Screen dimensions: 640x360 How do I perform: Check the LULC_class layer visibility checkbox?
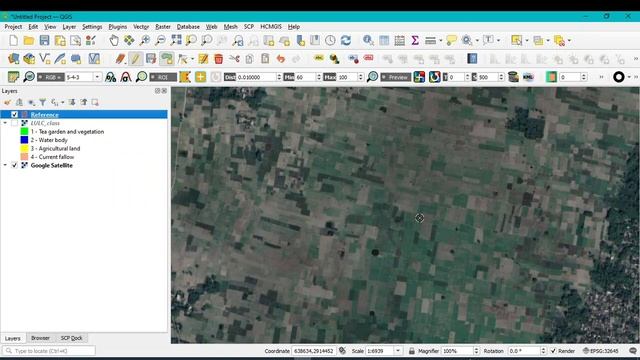point(15,123)
